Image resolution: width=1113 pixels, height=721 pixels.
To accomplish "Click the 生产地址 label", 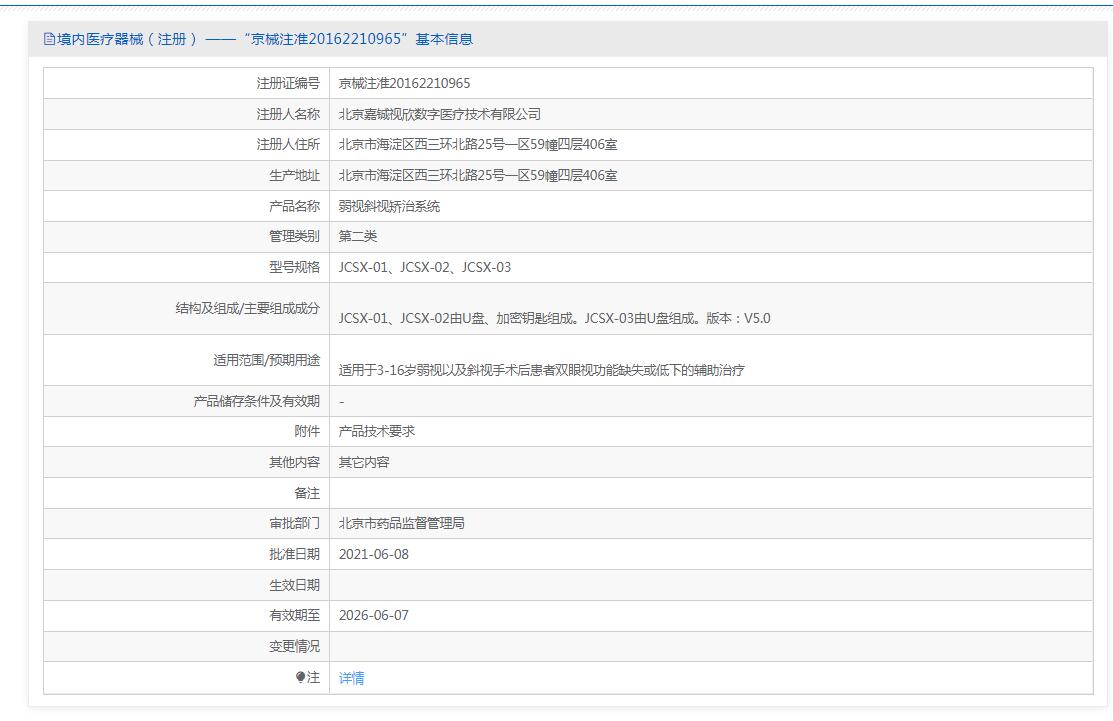I will (x=295, y=175).
